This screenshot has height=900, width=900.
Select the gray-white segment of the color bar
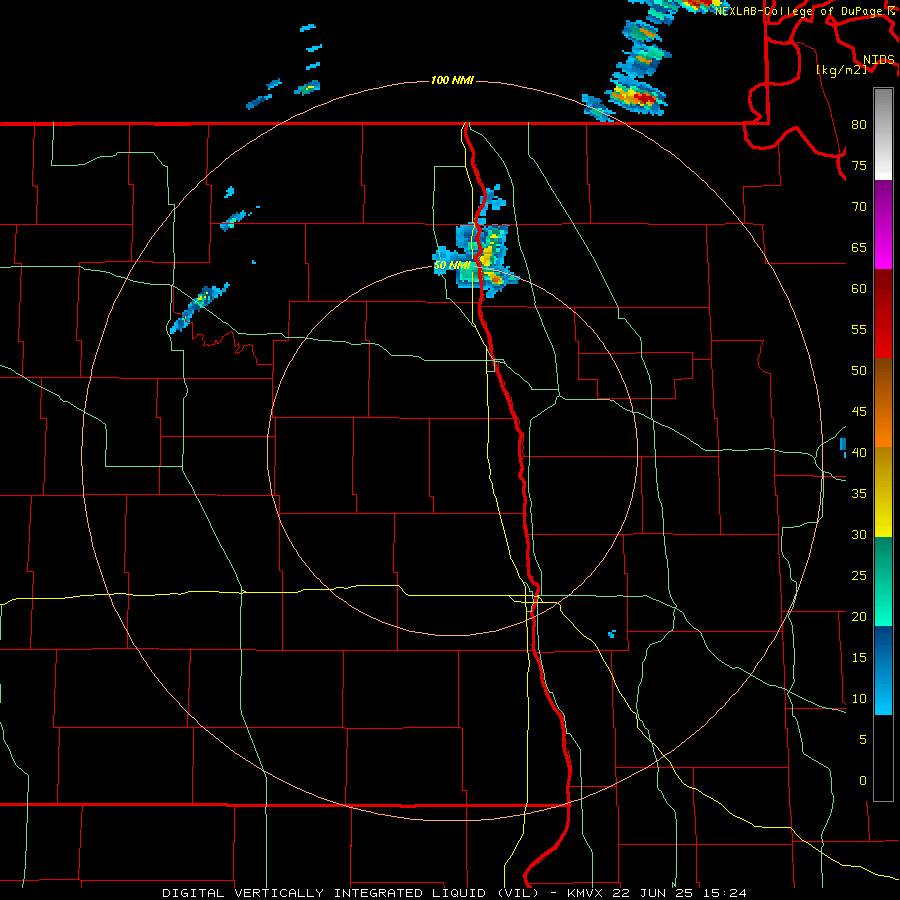(x=883, y=134)
